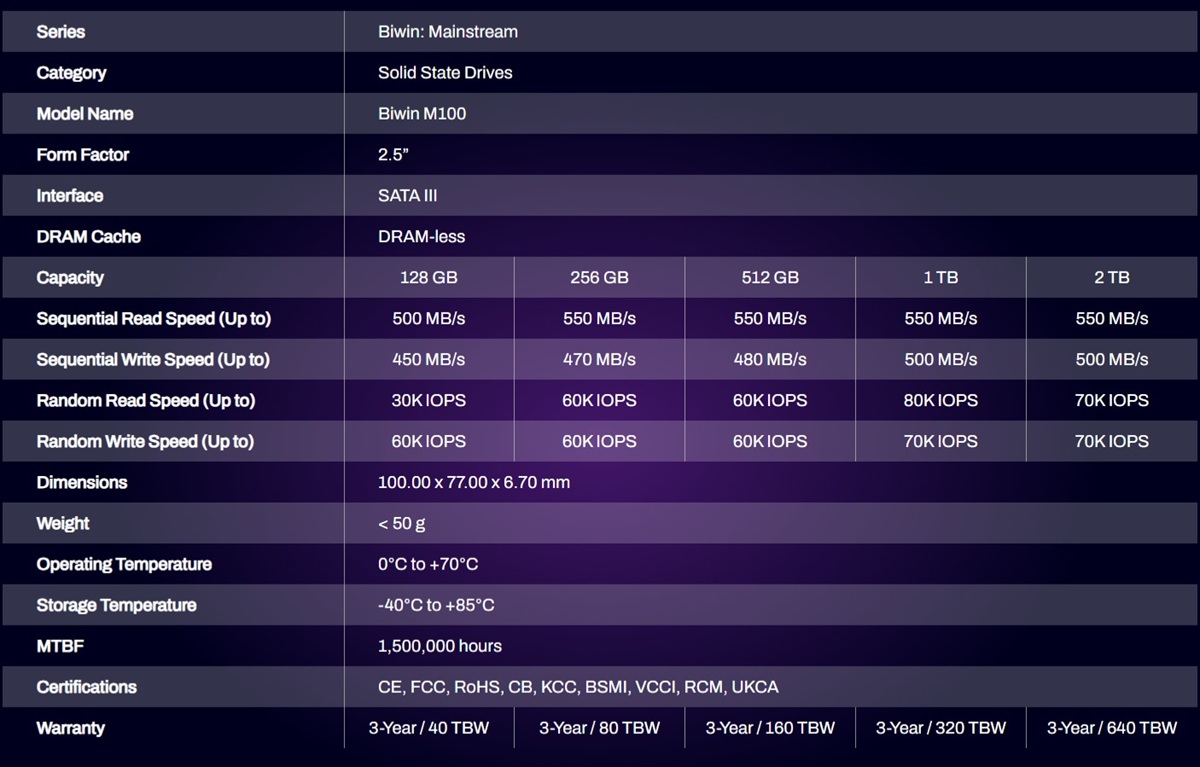Click the 2 TB capacity column header

tap(1111, 278)
